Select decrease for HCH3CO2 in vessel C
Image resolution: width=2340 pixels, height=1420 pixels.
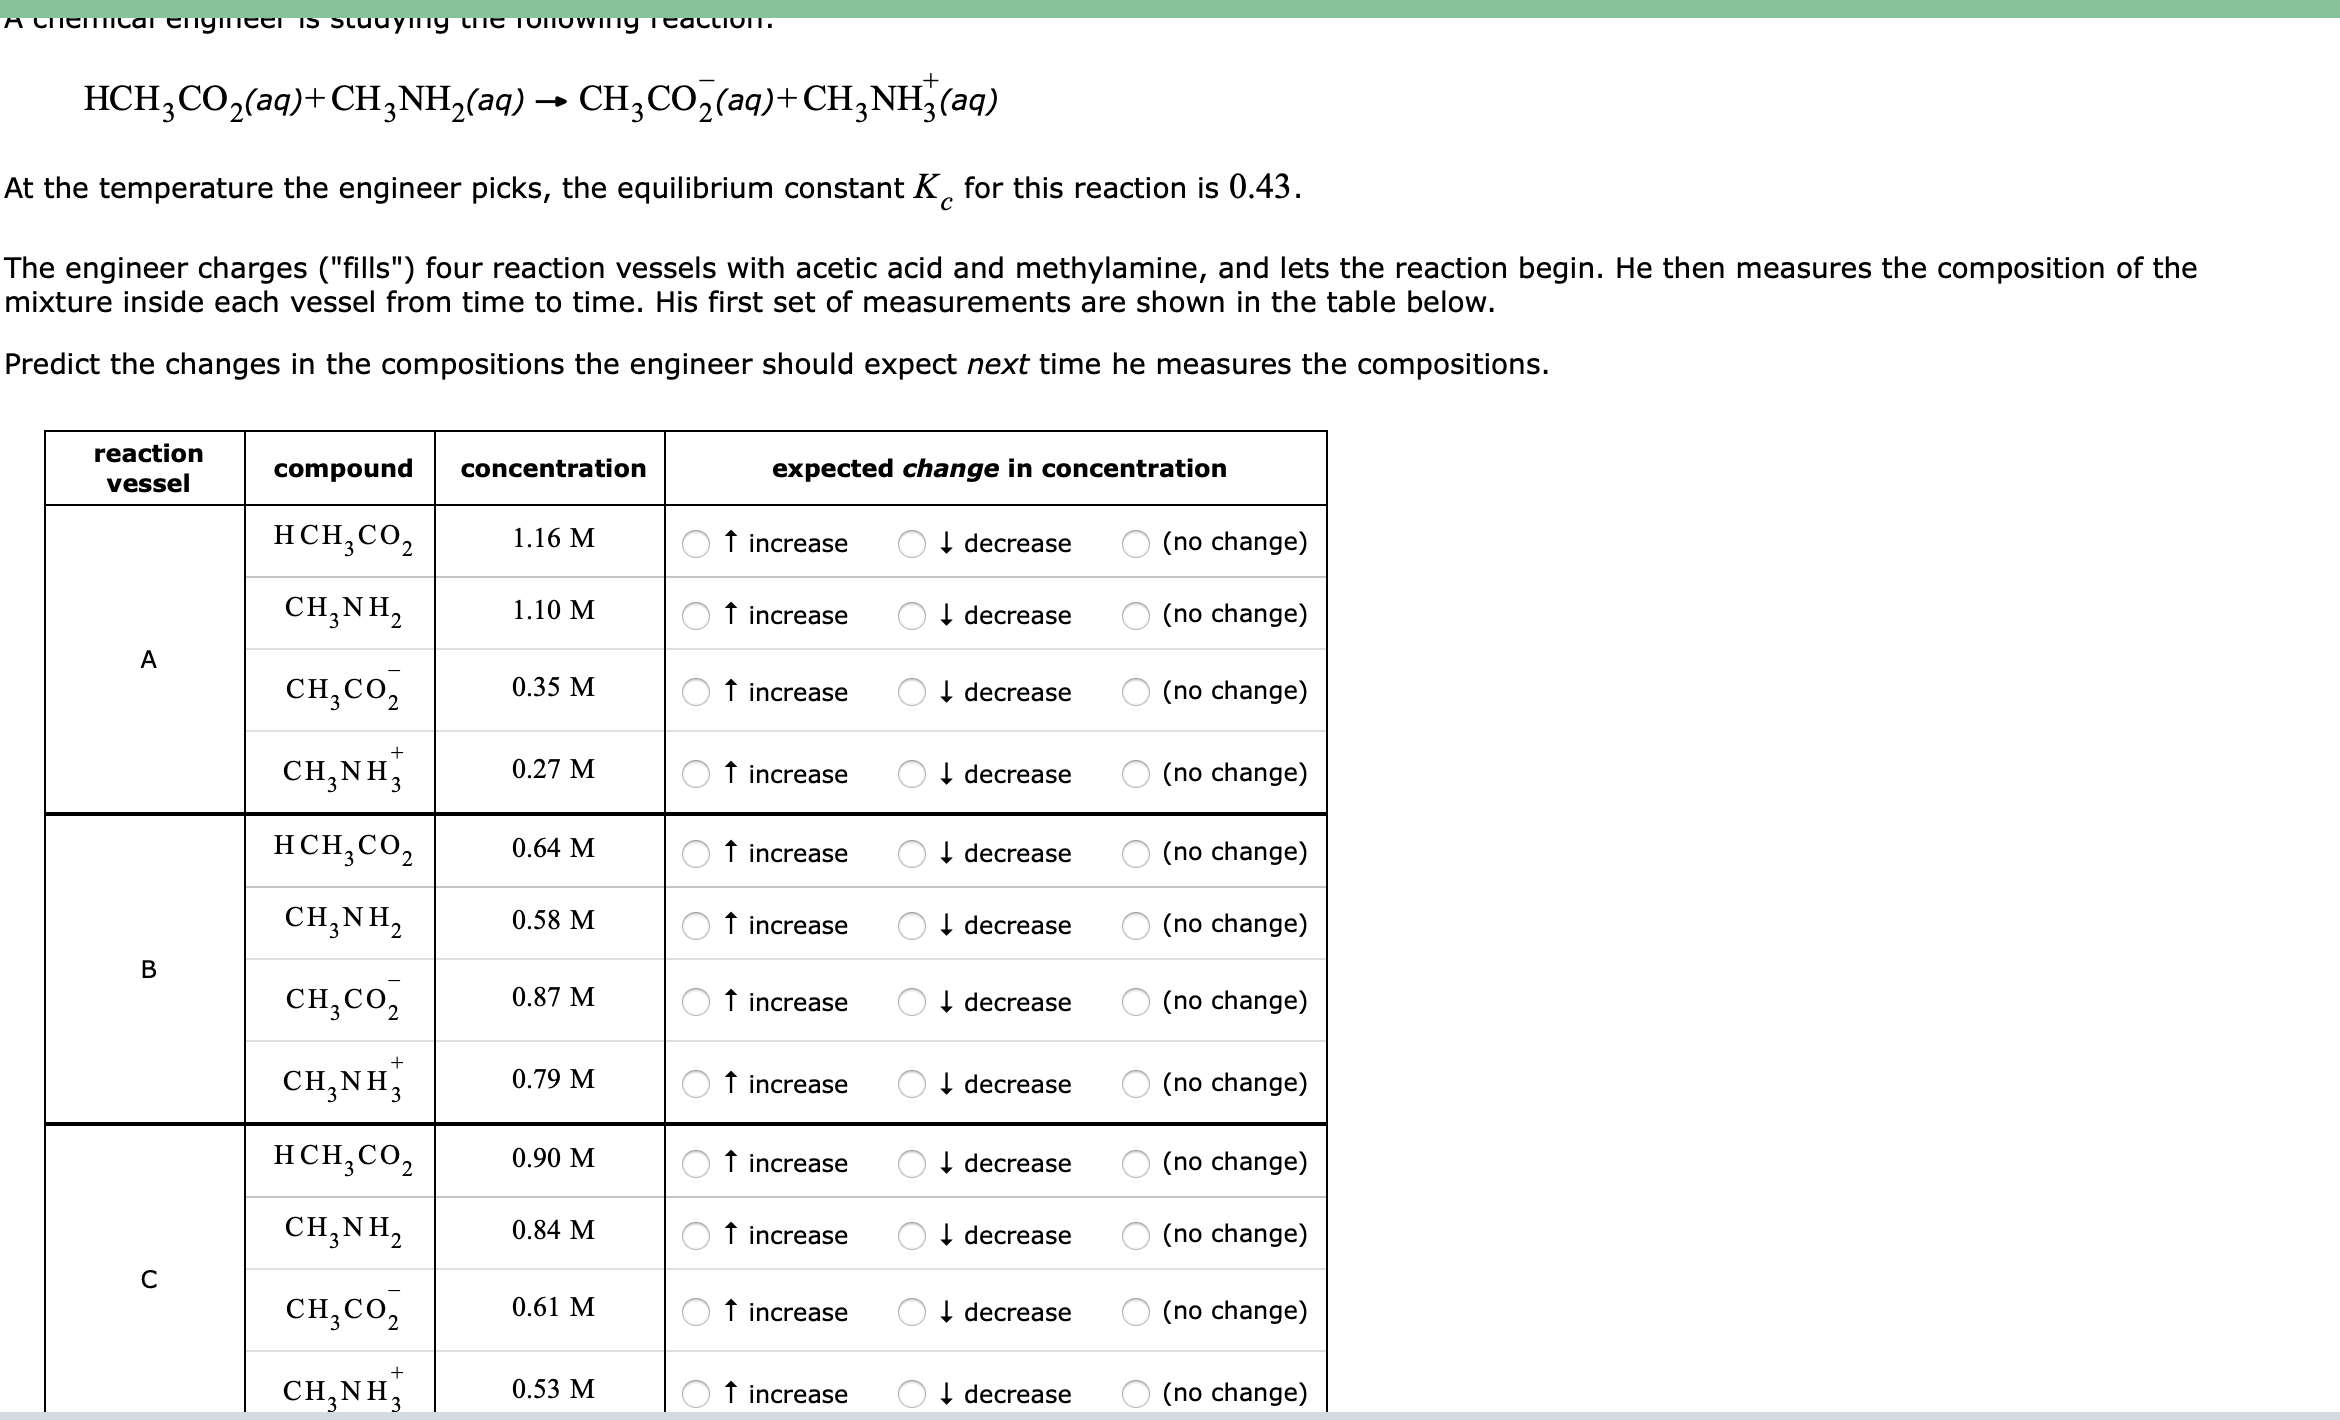[x=911, y=1162]
